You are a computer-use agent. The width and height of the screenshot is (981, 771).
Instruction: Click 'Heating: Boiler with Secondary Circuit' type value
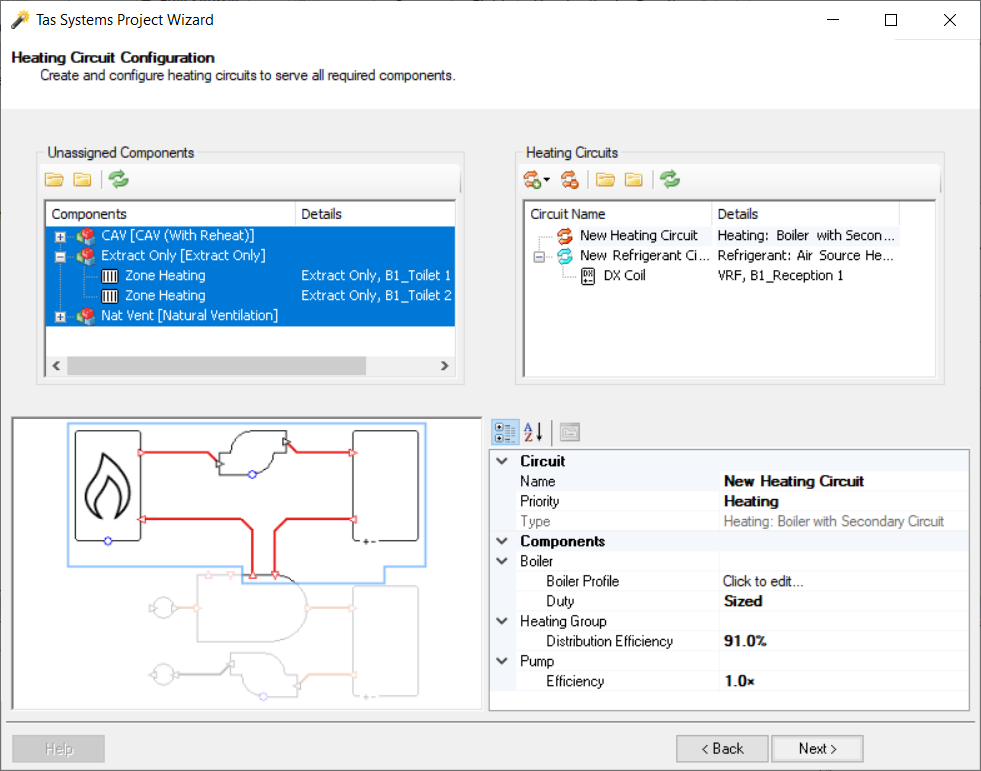click(x=833, y=521)
